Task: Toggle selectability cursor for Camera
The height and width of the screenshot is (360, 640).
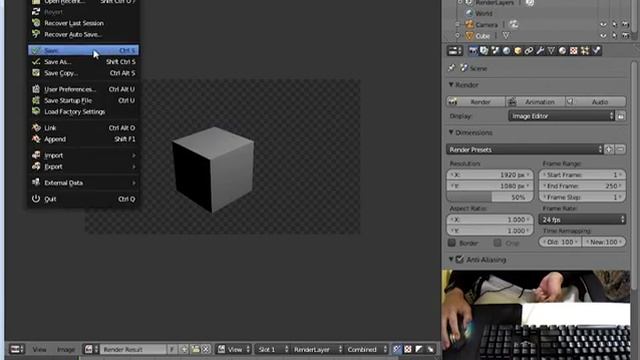Action: click(x=614, y=24)
